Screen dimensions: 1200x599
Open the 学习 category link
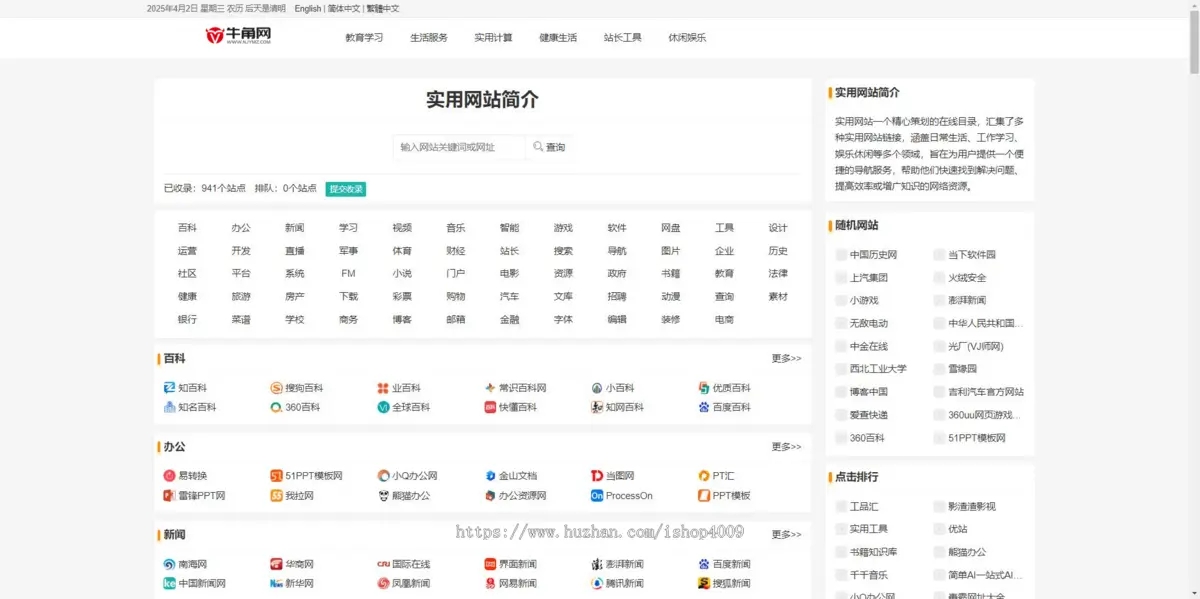click(348, 228)
